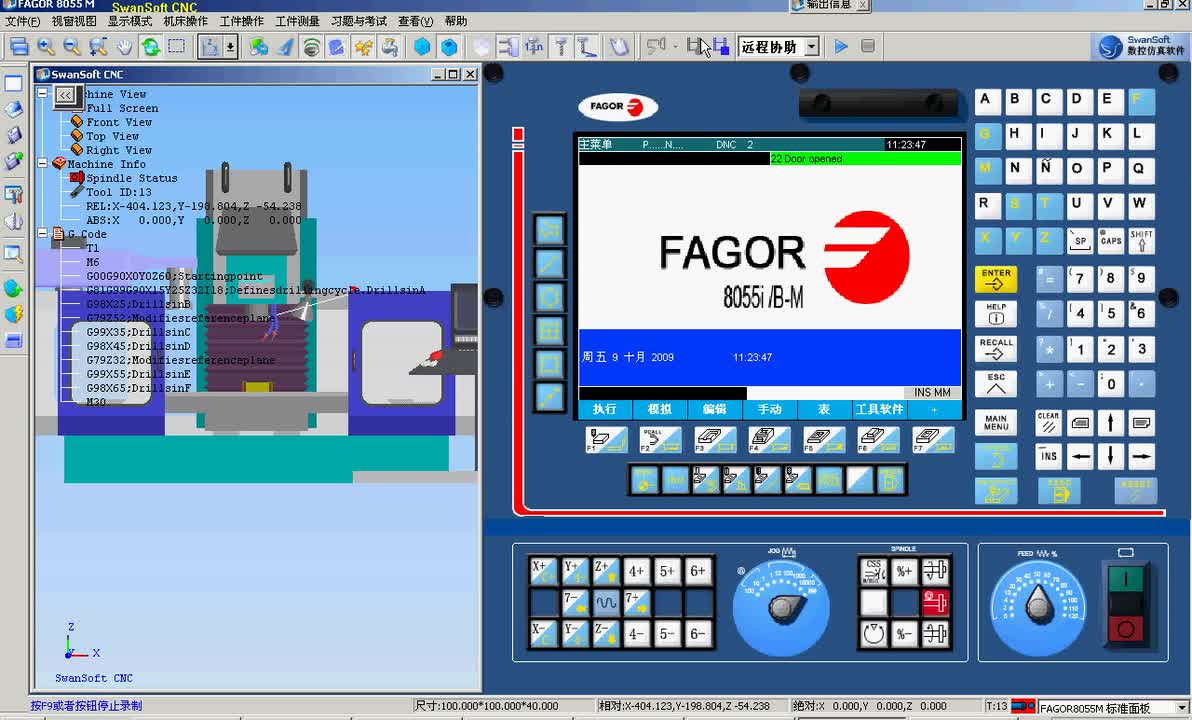Click the red spindle stop key

[x=935, y=602]
